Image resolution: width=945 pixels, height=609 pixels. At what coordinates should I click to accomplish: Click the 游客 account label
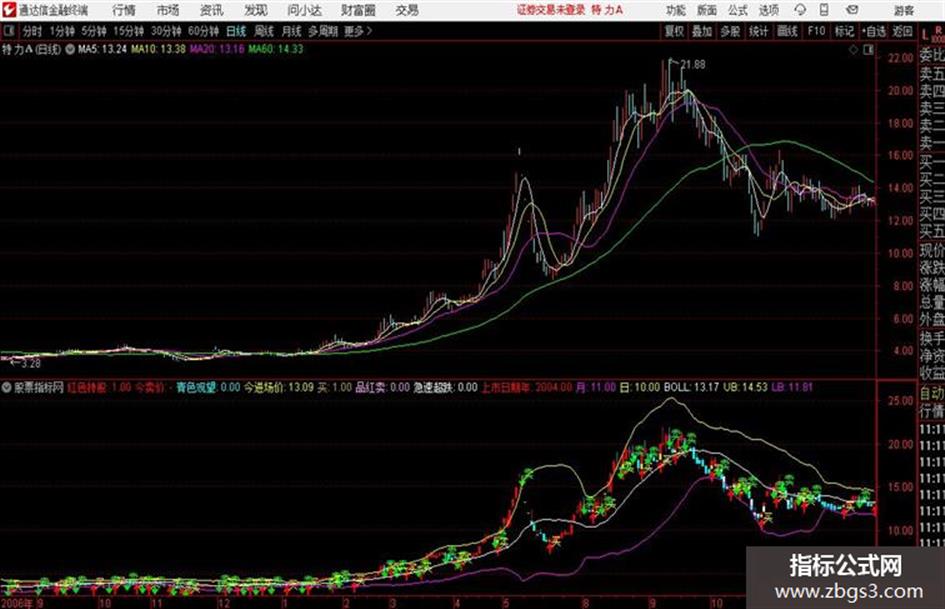coord(904,10)
